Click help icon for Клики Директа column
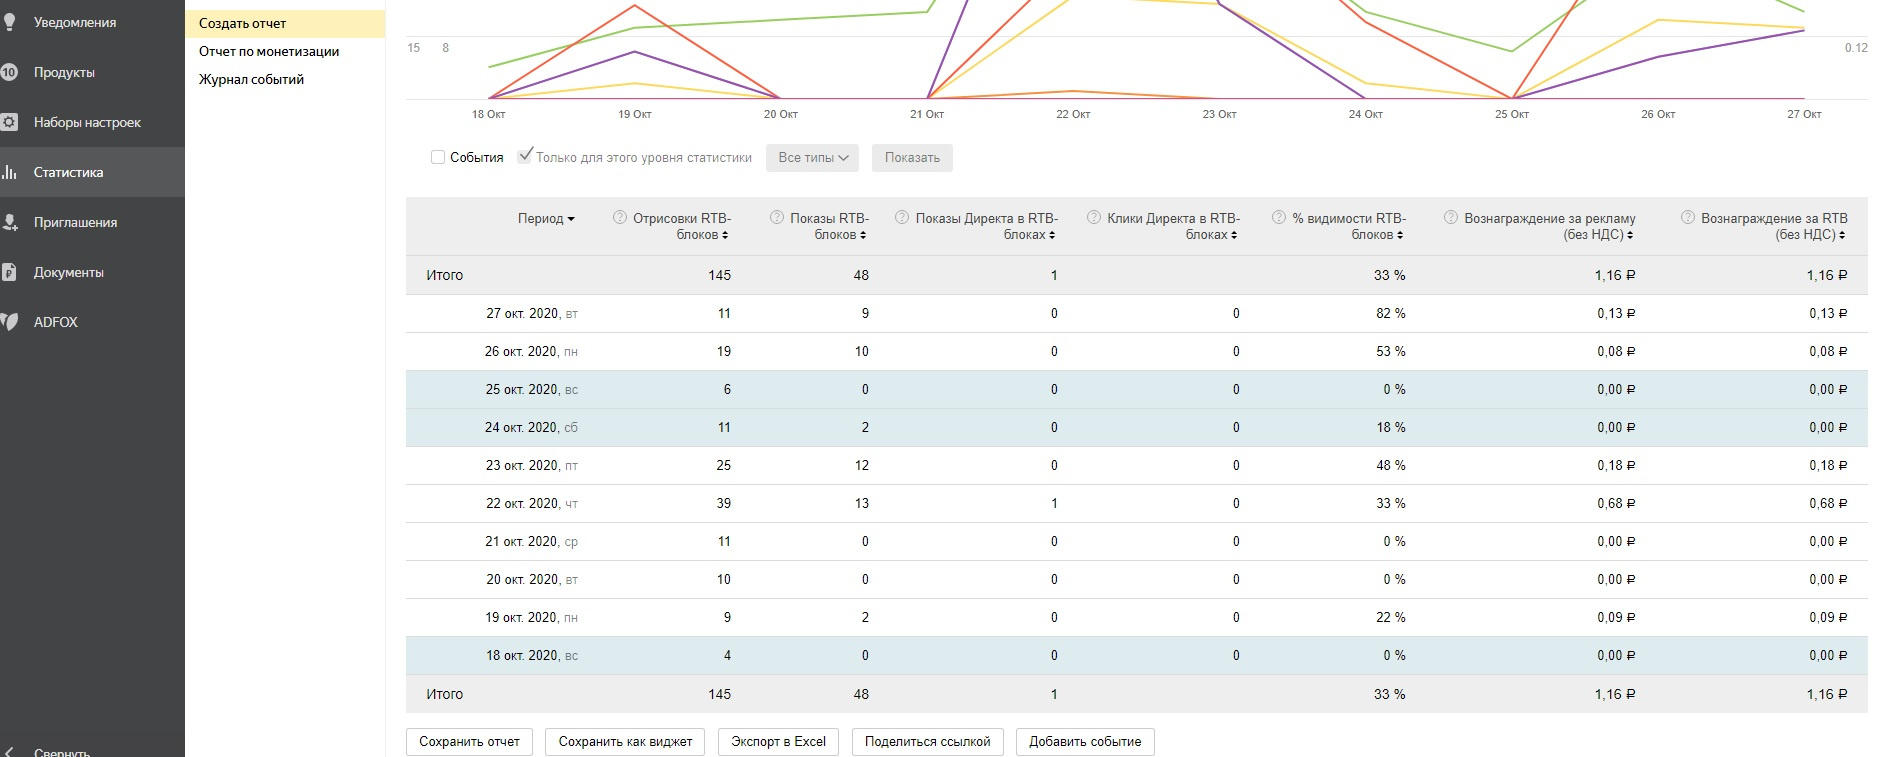 coord(1094,218)
